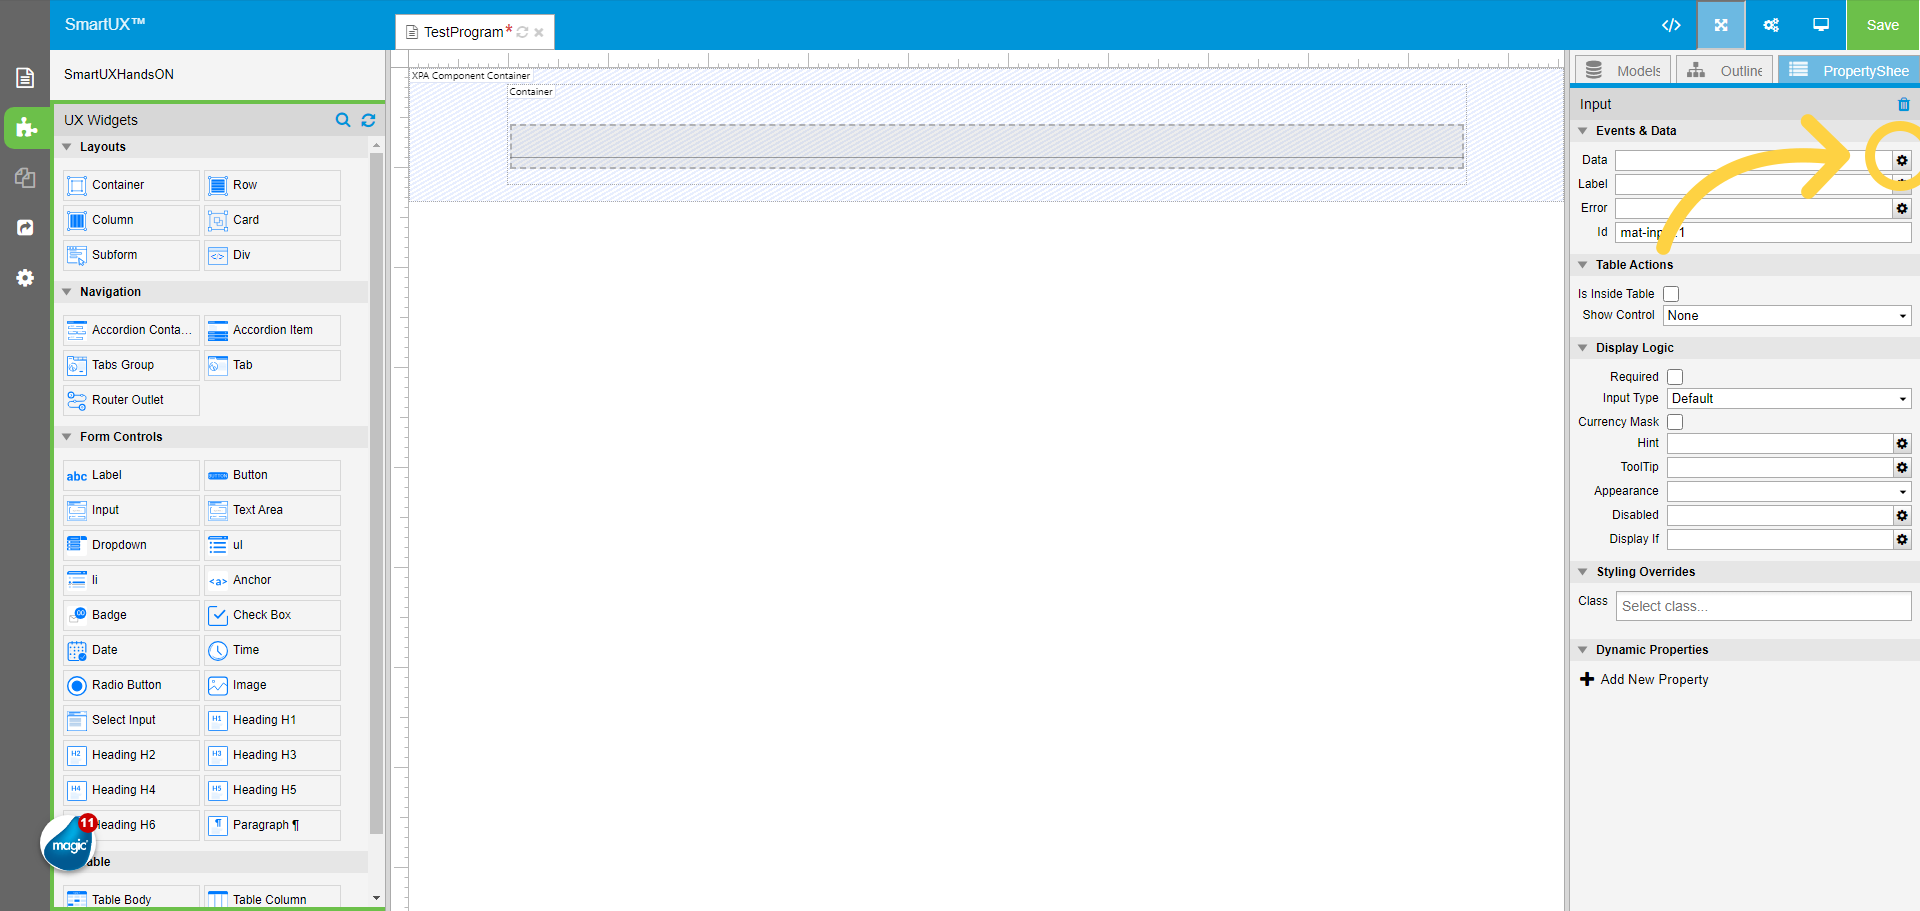Enable the Is Inside Table checkbox

pos(1671,294)
